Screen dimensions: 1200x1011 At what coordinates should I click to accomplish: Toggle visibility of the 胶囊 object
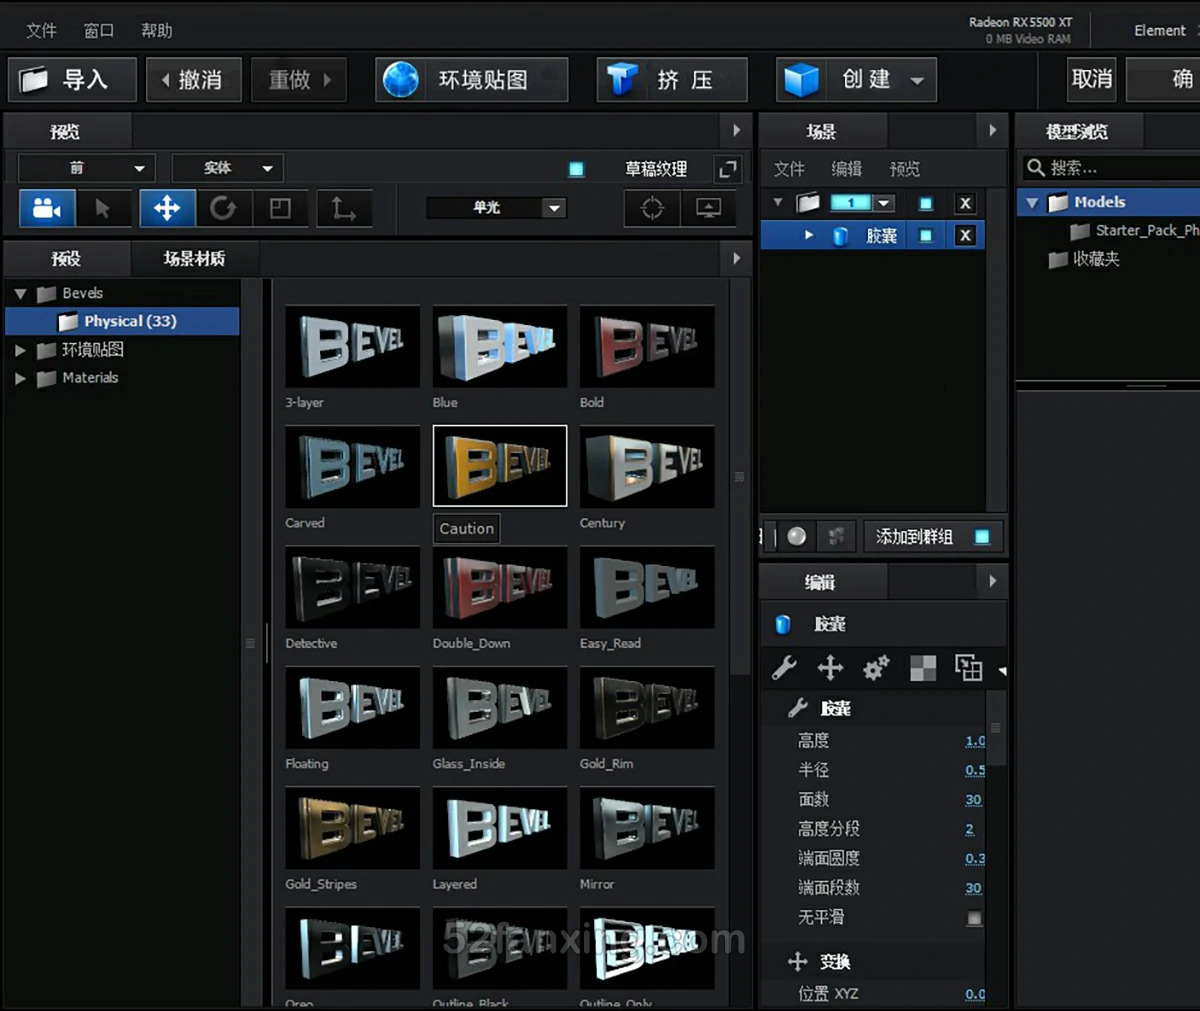pyautogui.click(x=926, y=236)
